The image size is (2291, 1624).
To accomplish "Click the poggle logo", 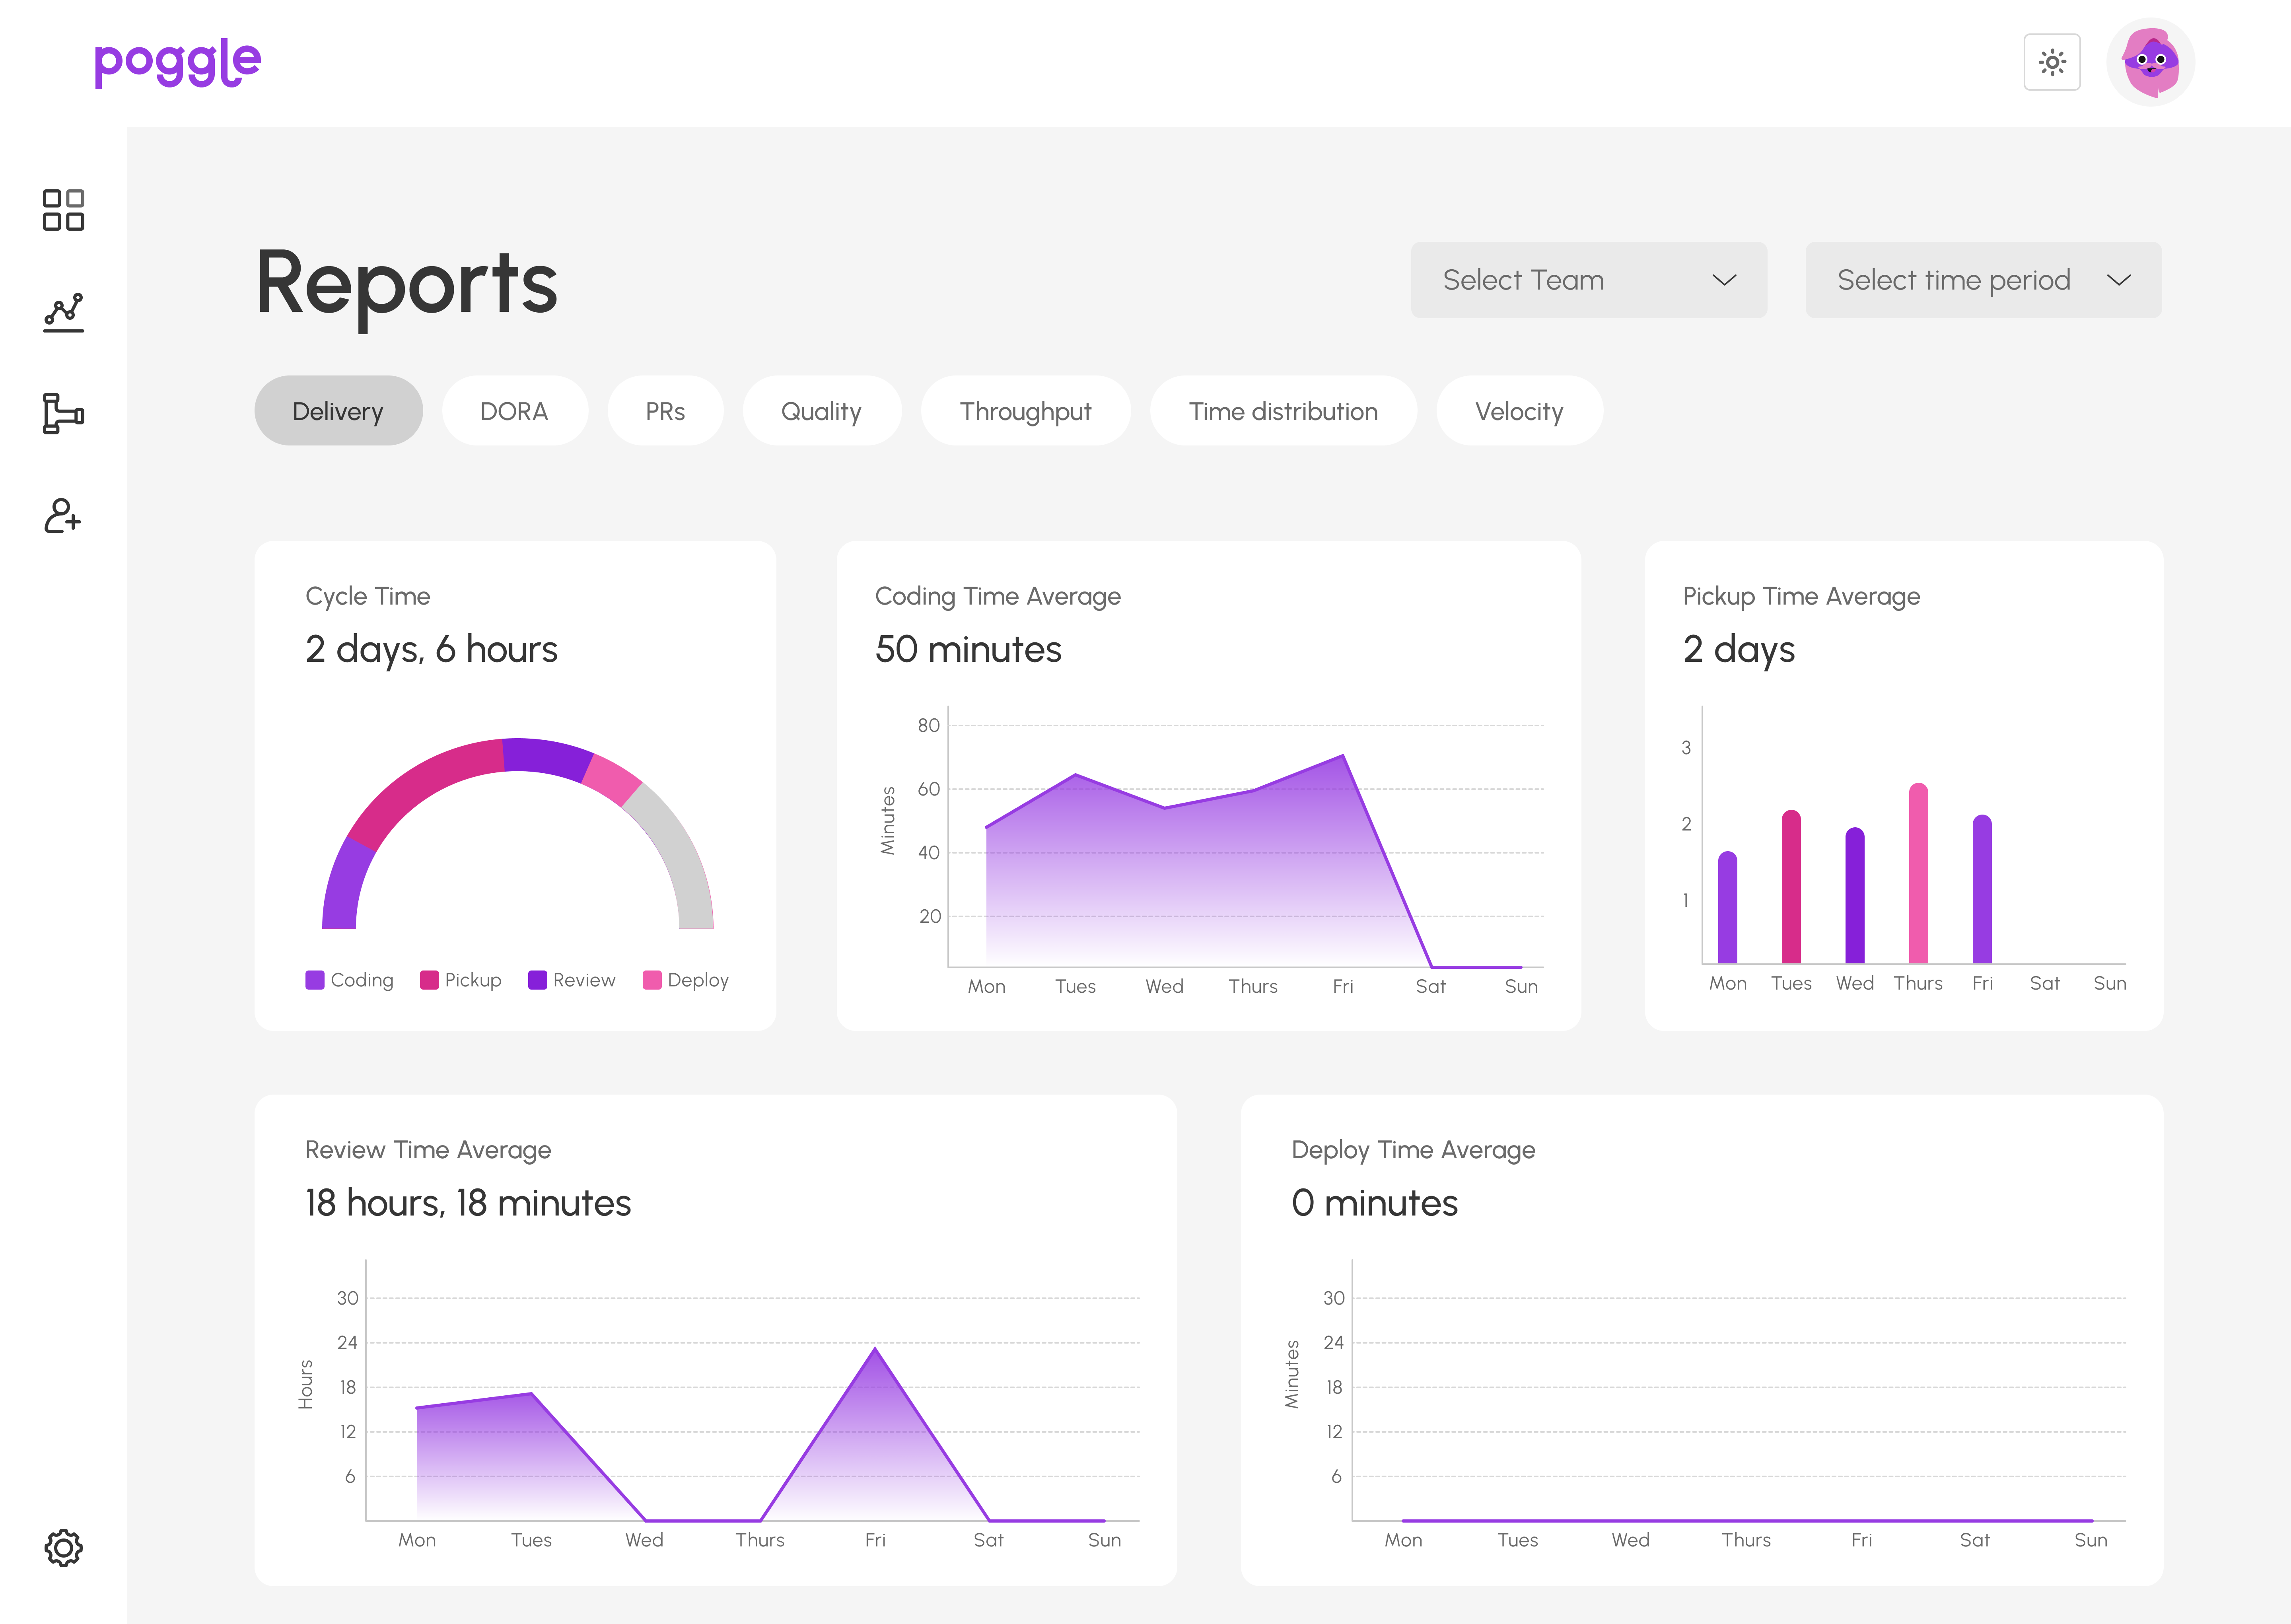I will 178,63.
